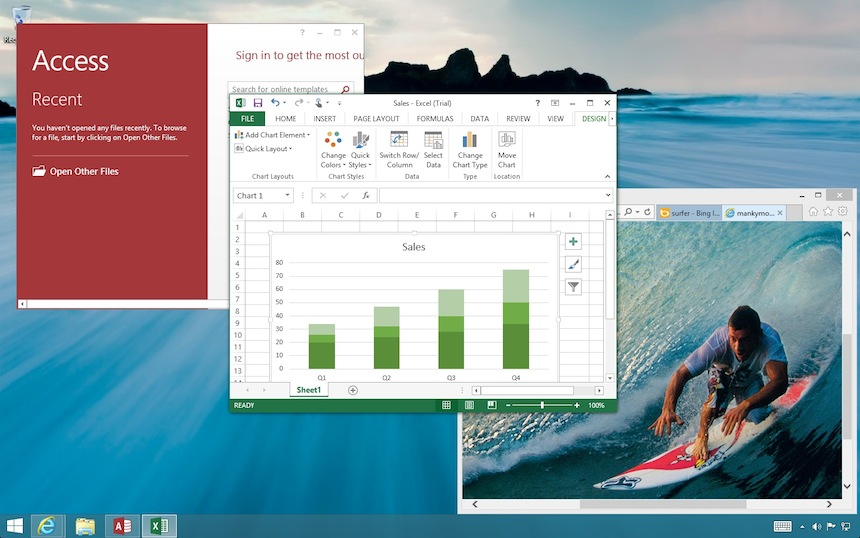This screenshot has width=860, height=538.
Task: Open the FILE tab in Excel
Action: [247, 118]
